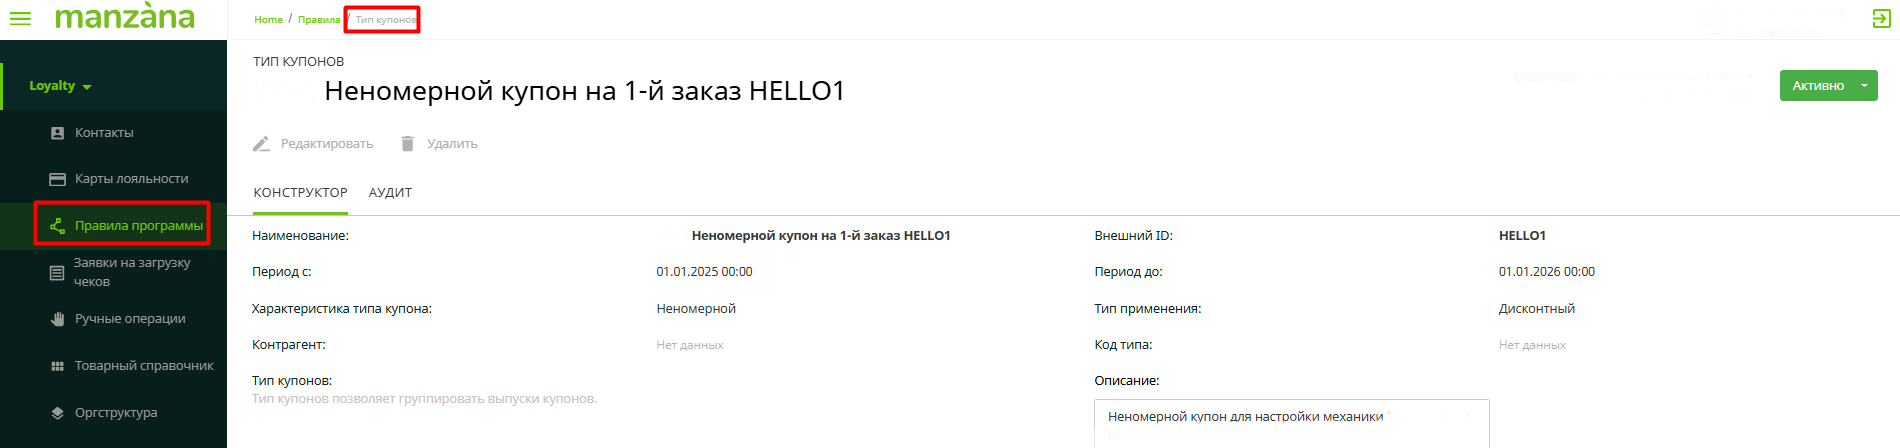Click the Товарный справочник grid icon
Image resolution: width=1900 pixels, height=448 pixels.
(x=57, y=366)
